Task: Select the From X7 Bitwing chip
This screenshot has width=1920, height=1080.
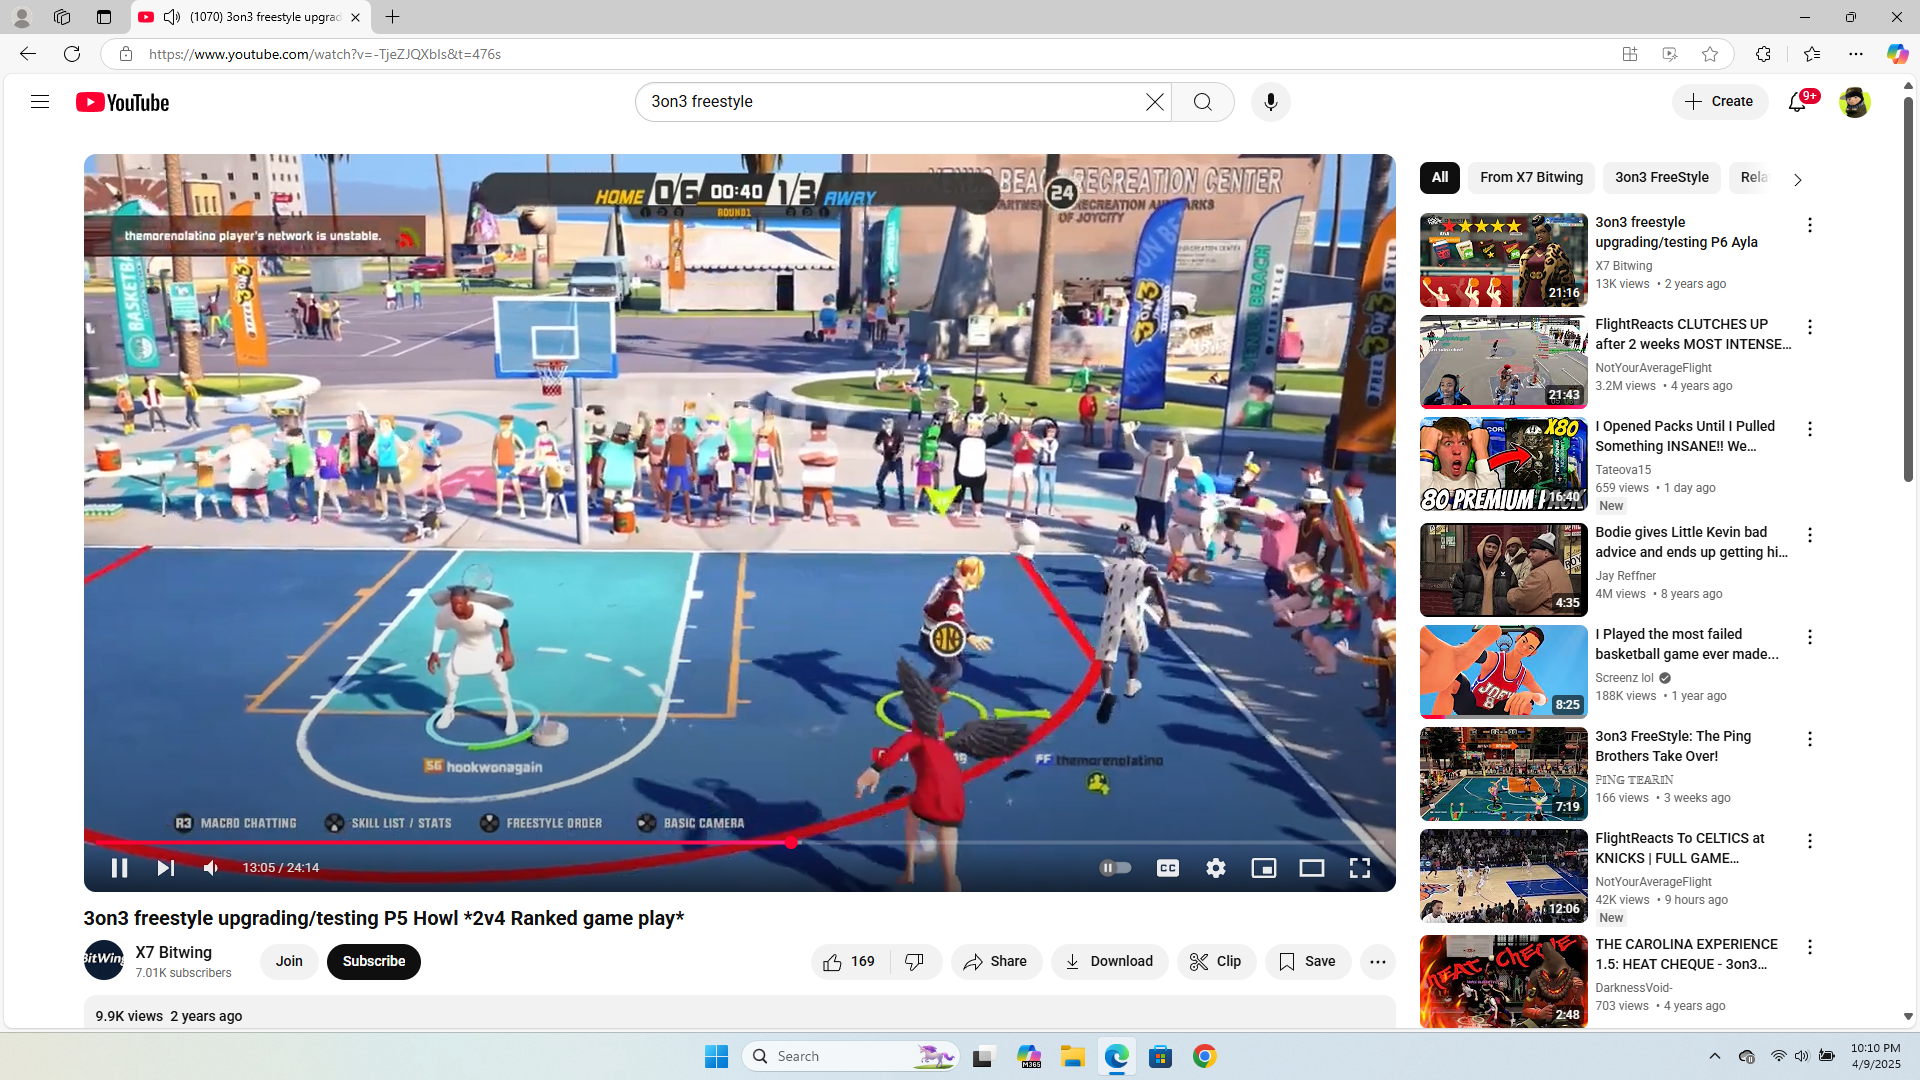Action: tap(1531, 178)
